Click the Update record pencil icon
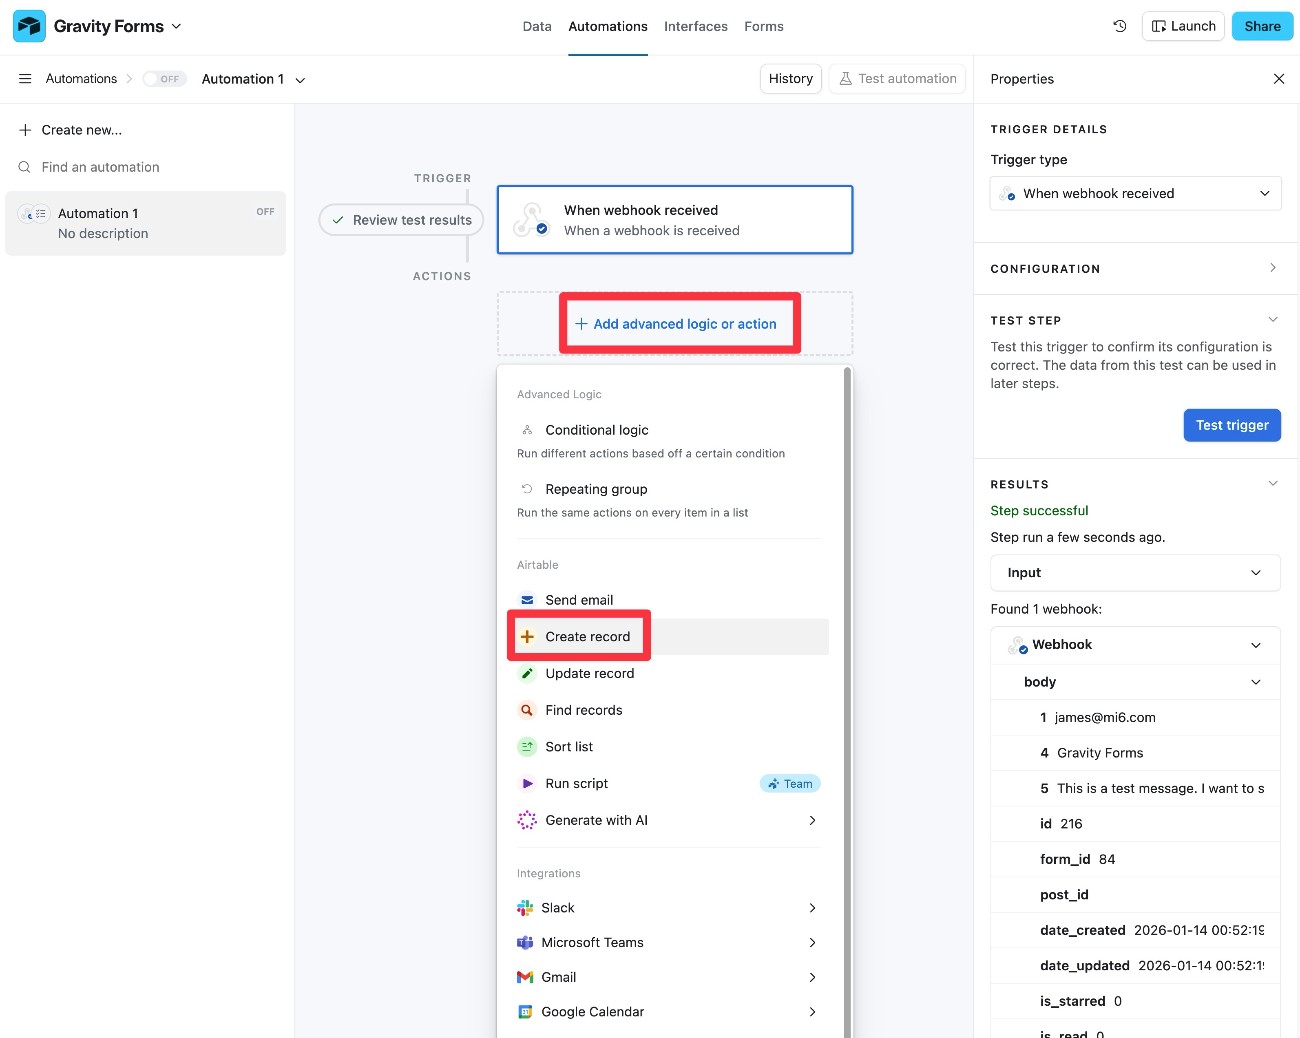The width and height of the screenshot is (1300, 1038). 526,673
